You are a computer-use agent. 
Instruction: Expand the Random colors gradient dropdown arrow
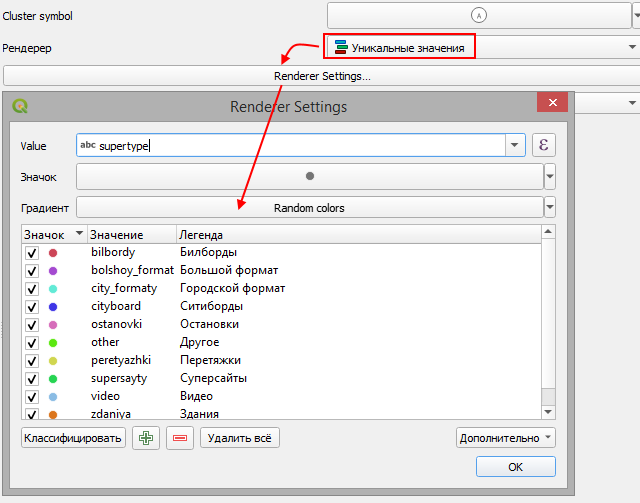[549, 208]
